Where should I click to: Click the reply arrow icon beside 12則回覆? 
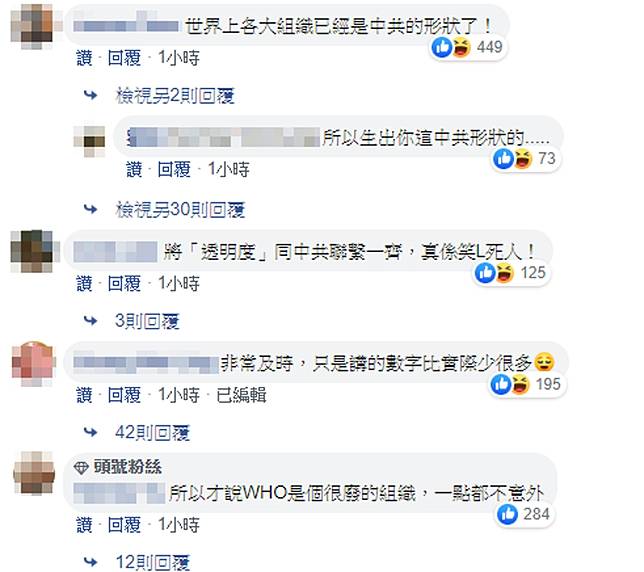click(90, 561)
